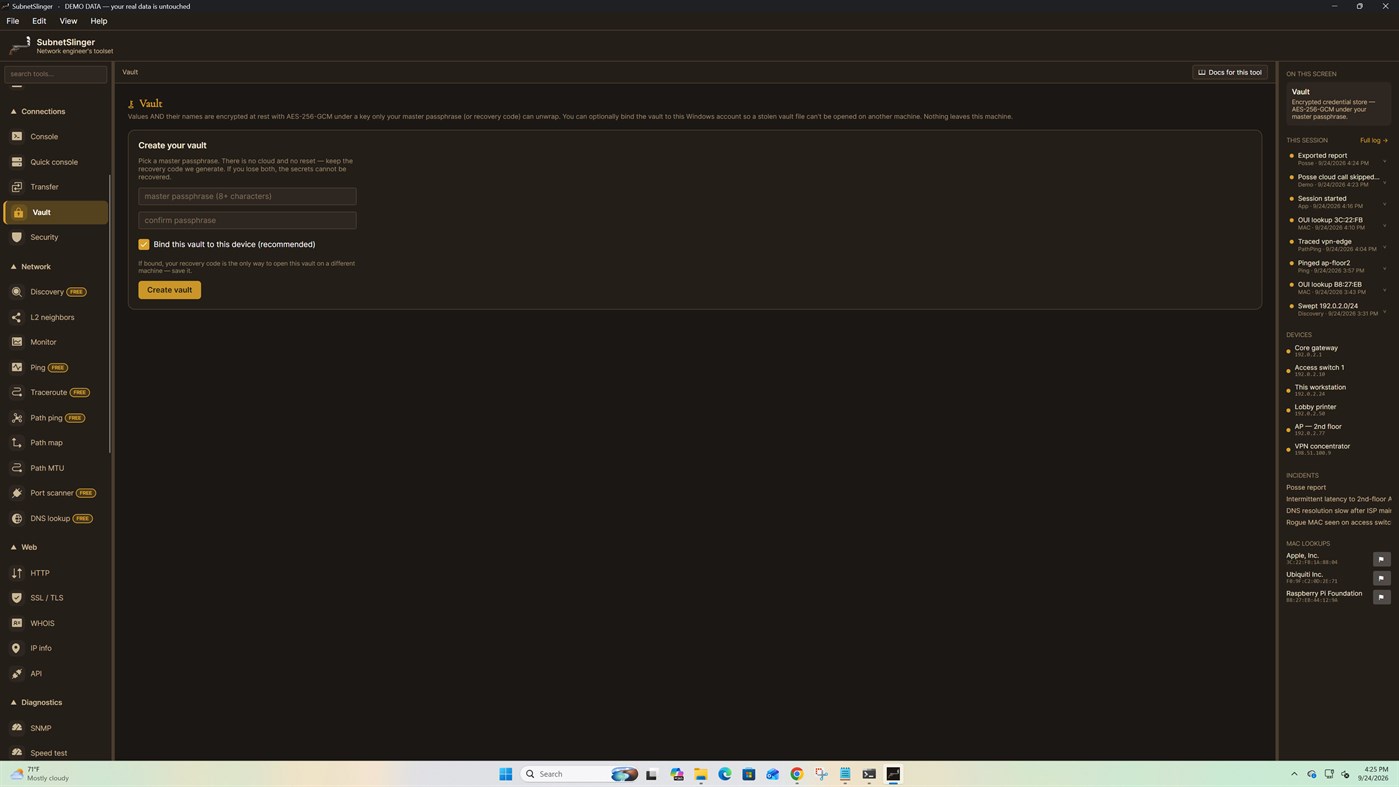Open the DNS lookup globe icon
This screenshot has width=1399, height=787.
tap(17, 518)
